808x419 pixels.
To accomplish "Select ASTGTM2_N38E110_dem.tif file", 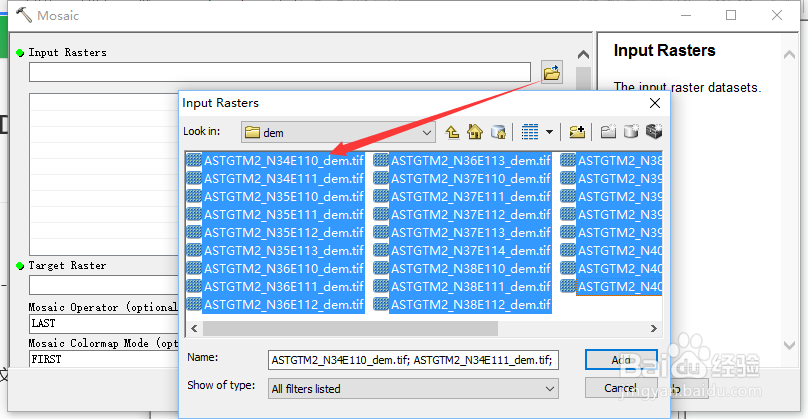I will tap(470, 269).
